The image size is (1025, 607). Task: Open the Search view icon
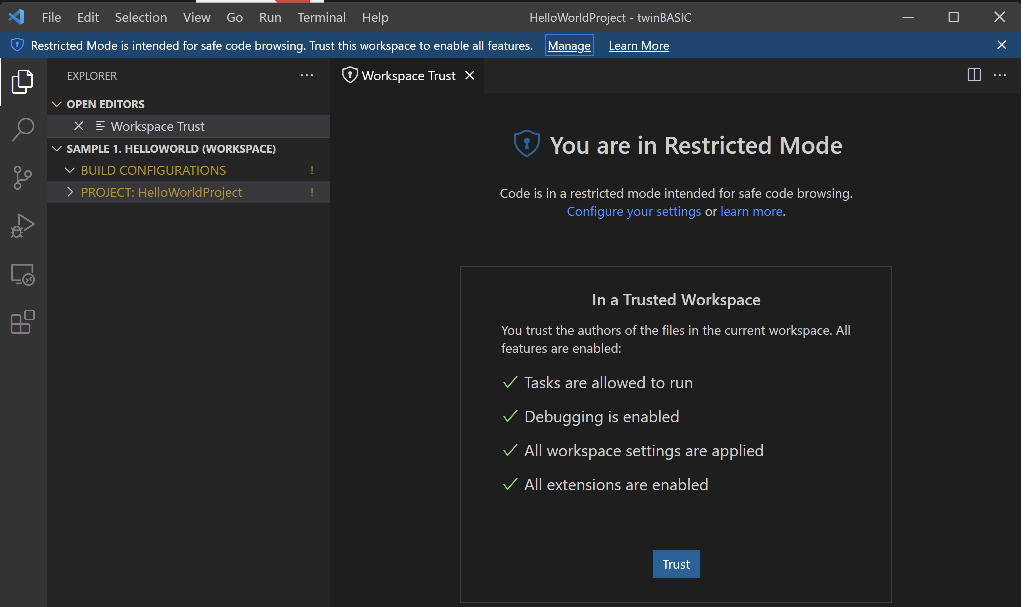click(x=22, y=130)
